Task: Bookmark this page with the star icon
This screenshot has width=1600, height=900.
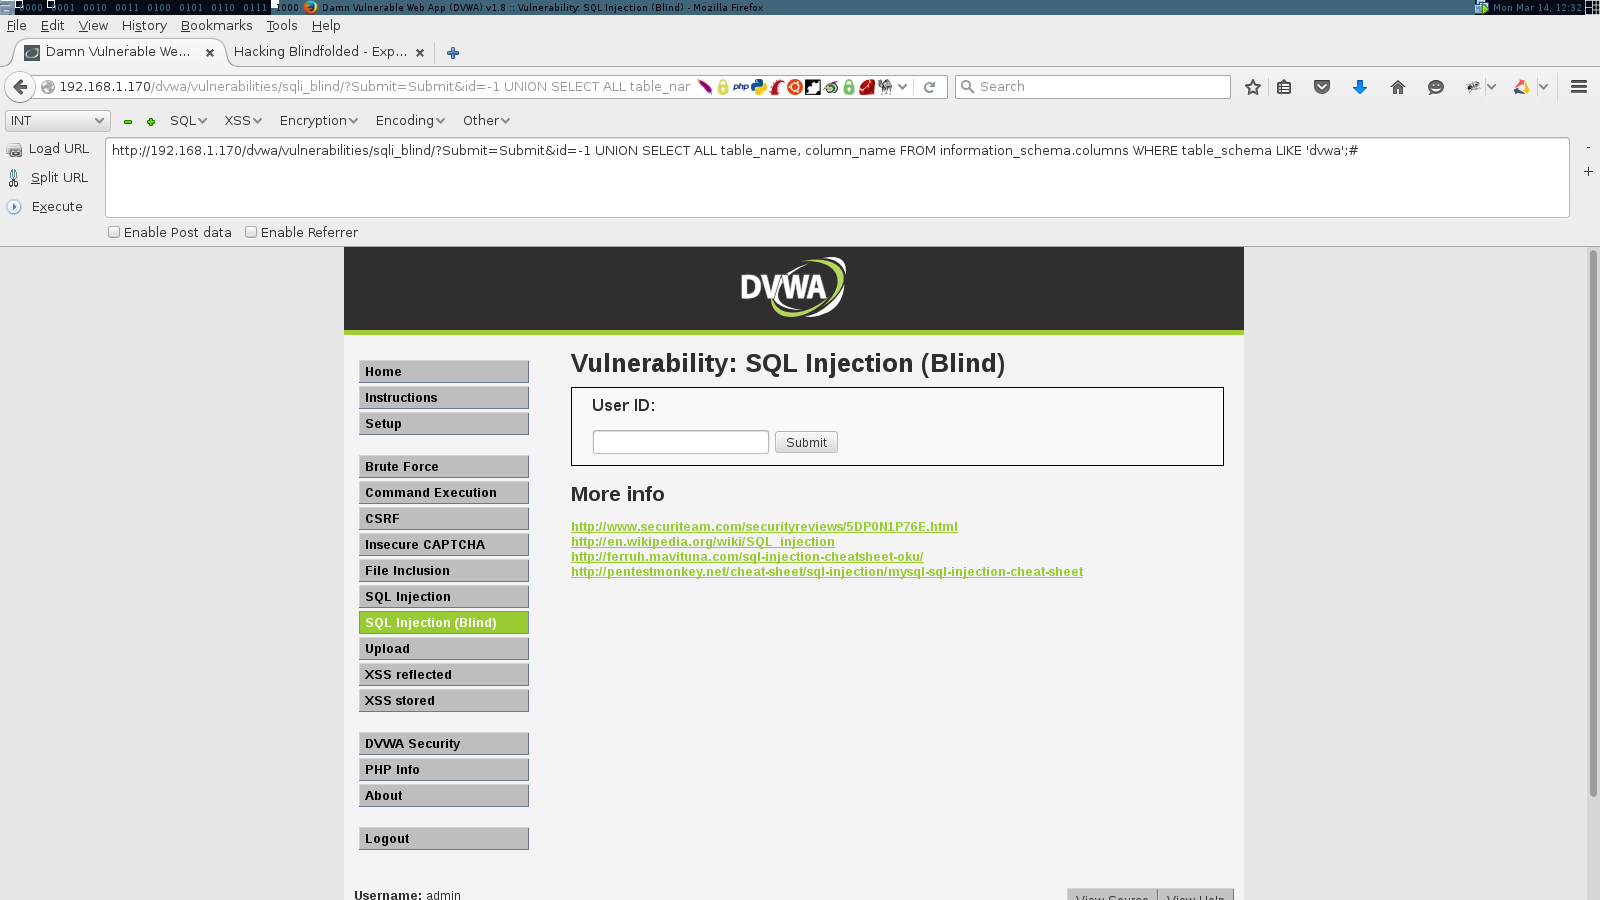Action: pyautogui.click(x=1253, y=87)
